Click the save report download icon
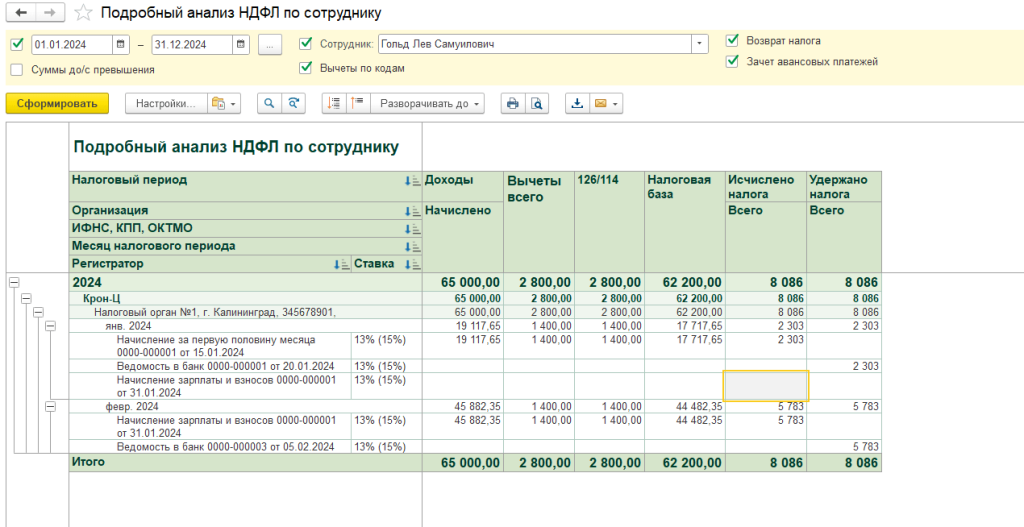1024x527 pixels. coord(577,103)
